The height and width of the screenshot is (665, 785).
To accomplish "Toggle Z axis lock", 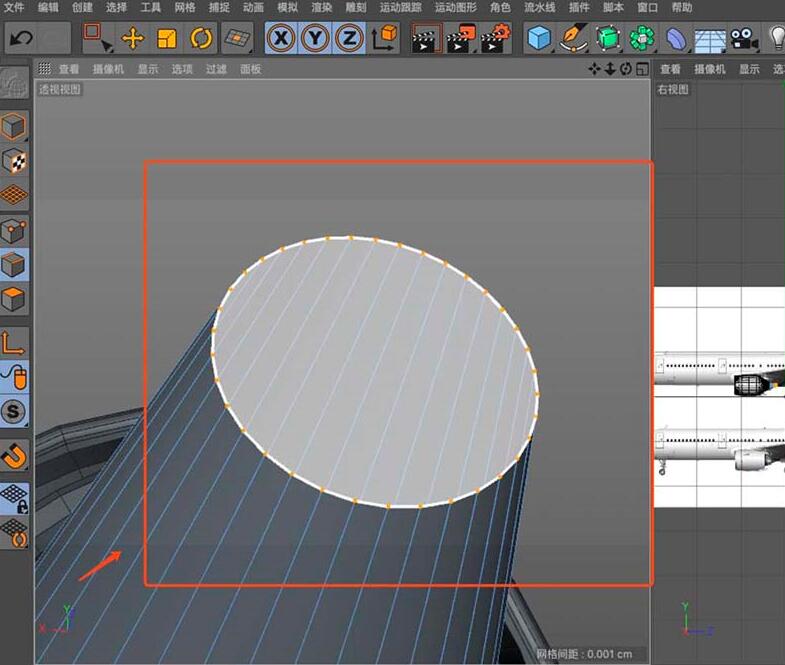I will [x=348, y=39].
